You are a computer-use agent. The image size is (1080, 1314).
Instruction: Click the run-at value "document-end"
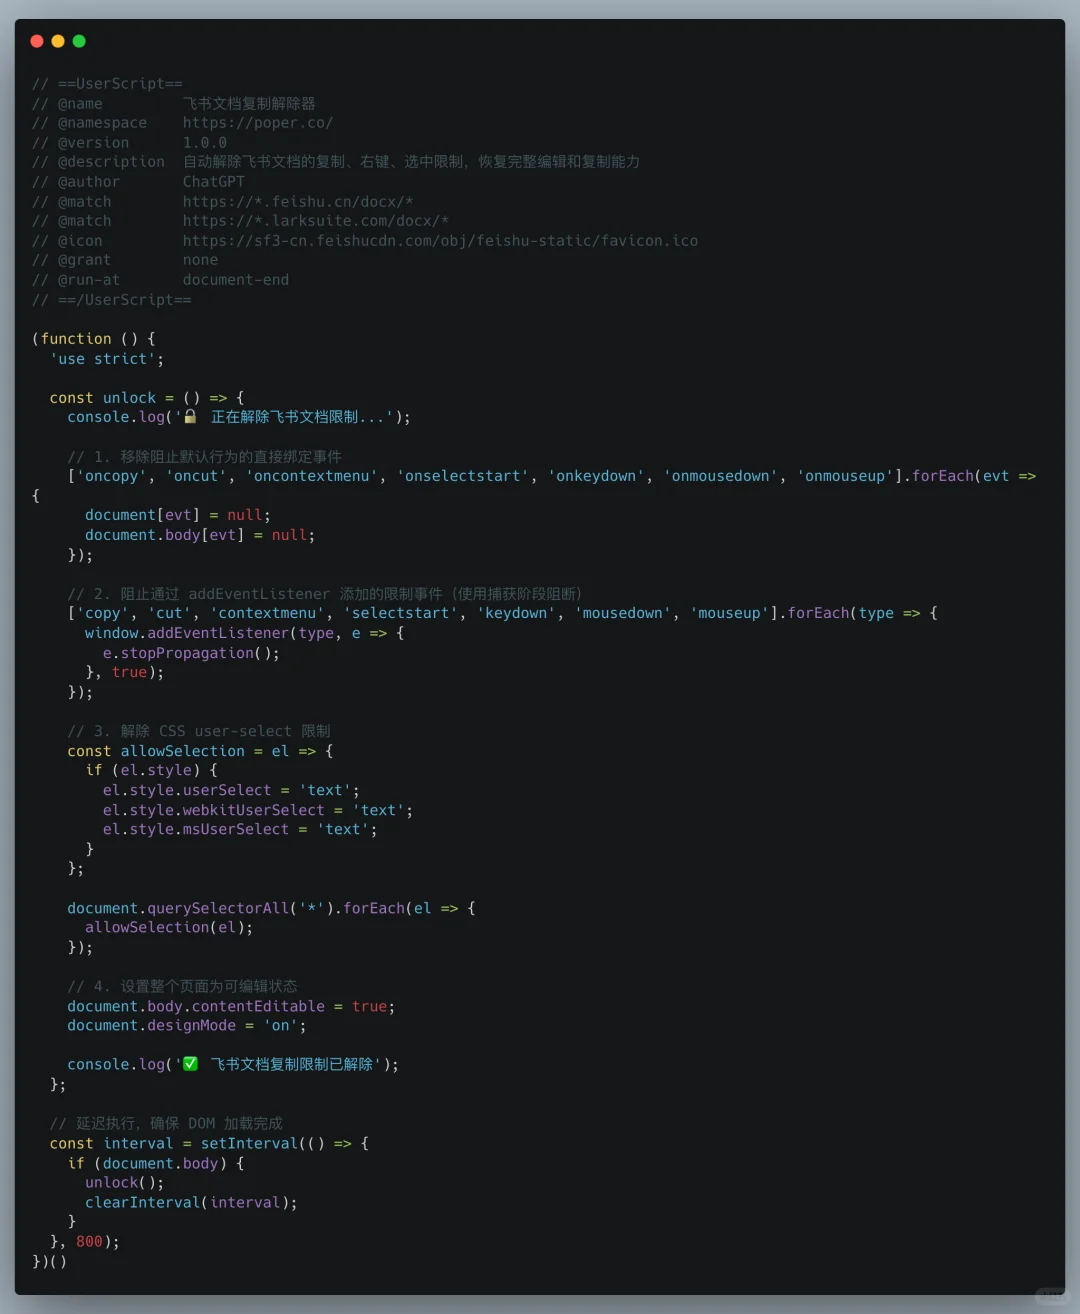coord(236,280)
